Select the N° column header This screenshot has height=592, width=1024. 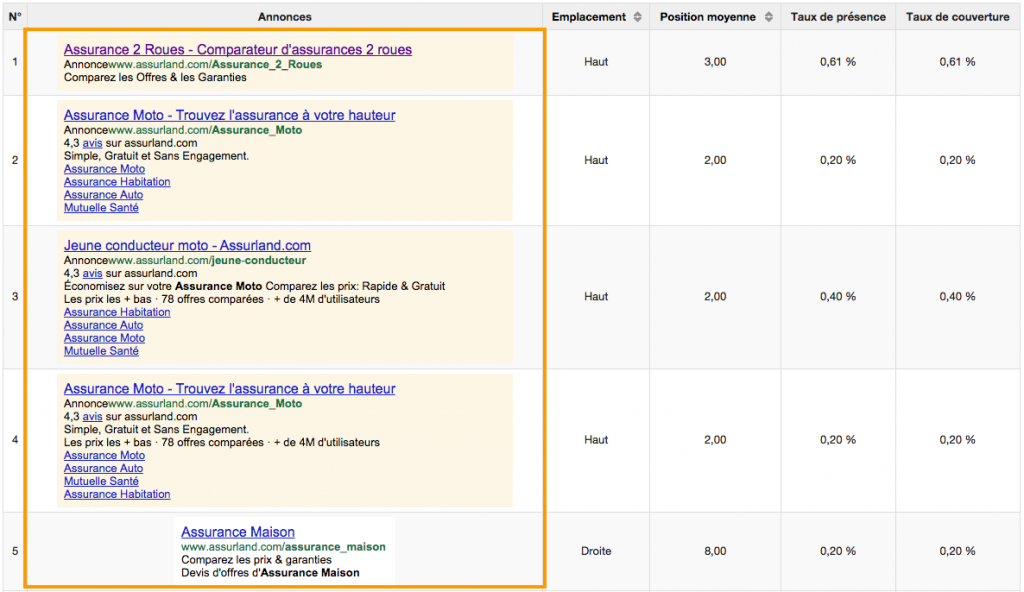tap(15, 17)
